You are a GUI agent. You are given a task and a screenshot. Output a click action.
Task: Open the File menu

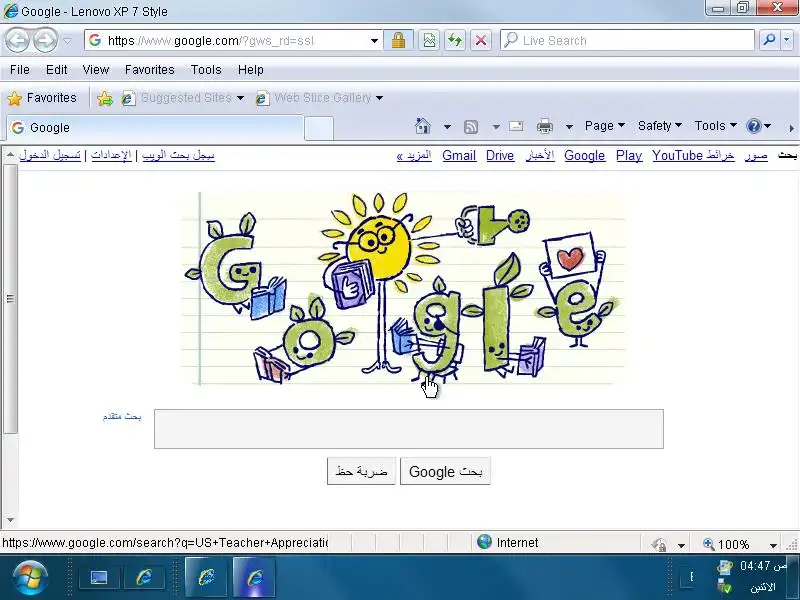pyautogui.click(x=20, y=70)
